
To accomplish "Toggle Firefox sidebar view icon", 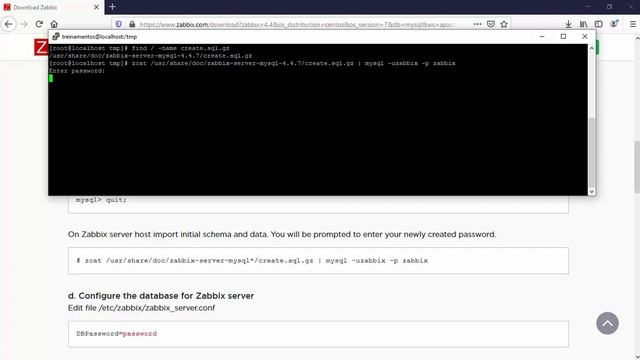I will click(599, 24).
